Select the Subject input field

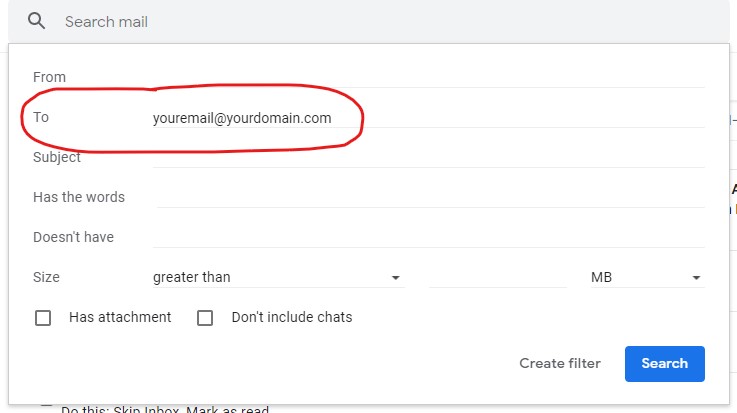(428, 157)
